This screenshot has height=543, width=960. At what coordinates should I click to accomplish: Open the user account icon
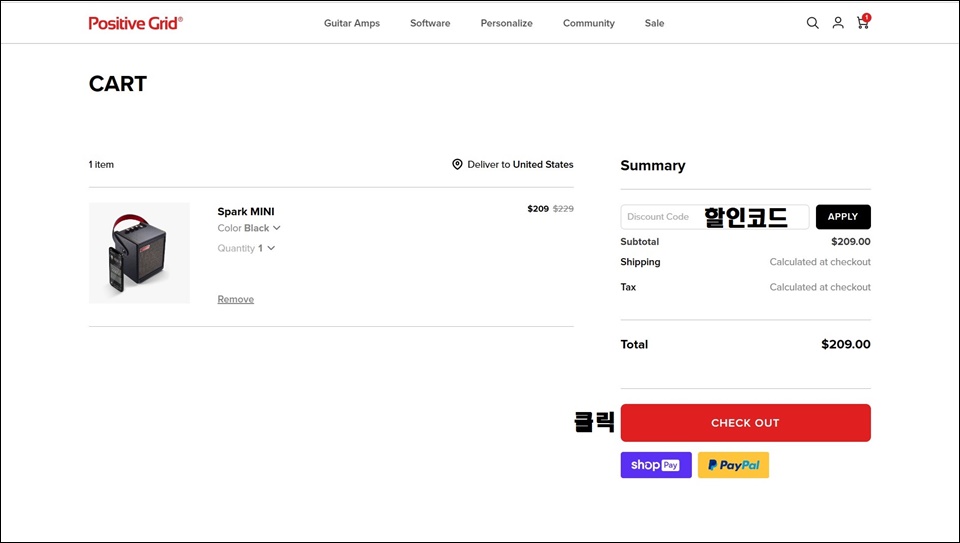pos(838,23)
